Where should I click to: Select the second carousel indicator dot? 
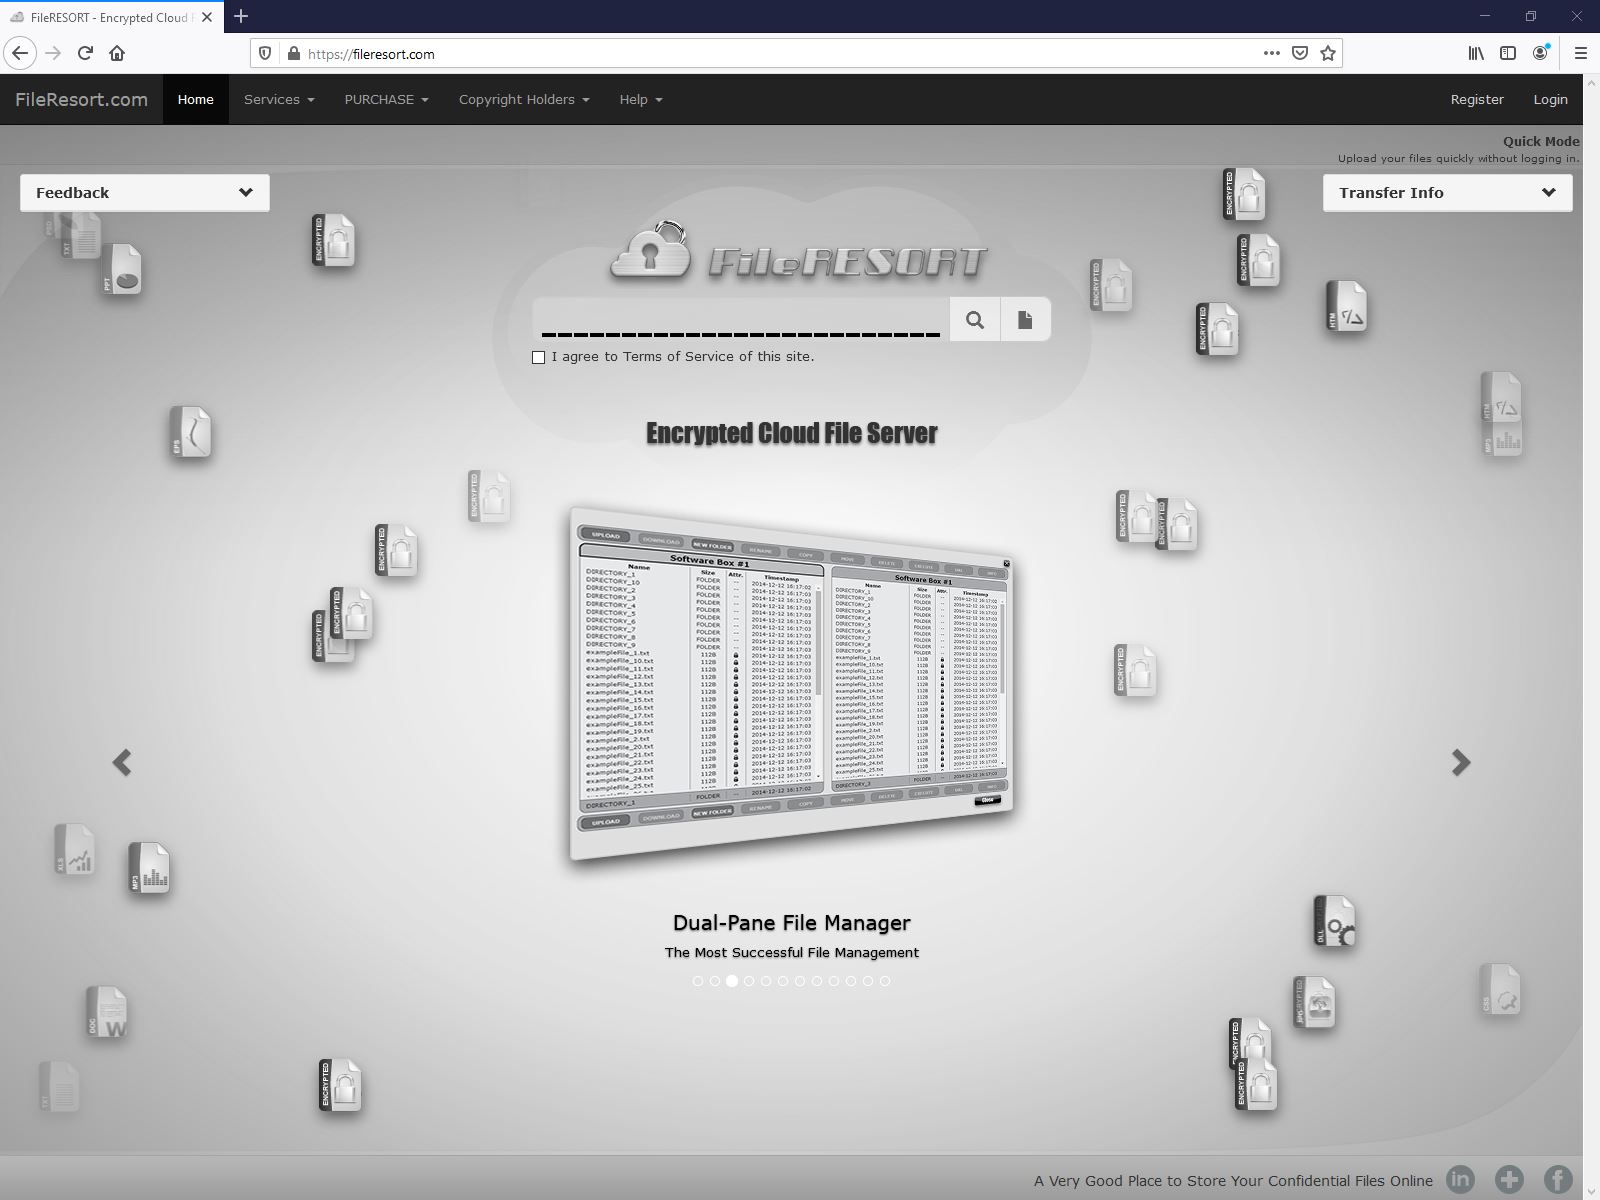click(x=715, y=981)
